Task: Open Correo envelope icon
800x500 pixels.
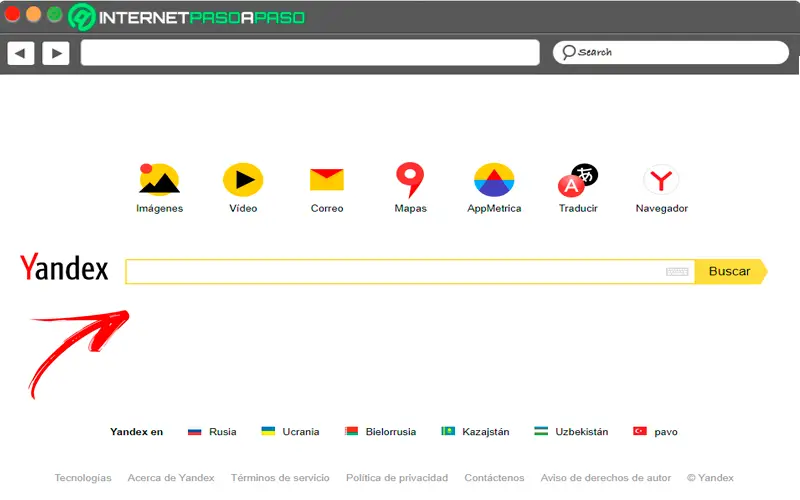Action: click(327, 180)
